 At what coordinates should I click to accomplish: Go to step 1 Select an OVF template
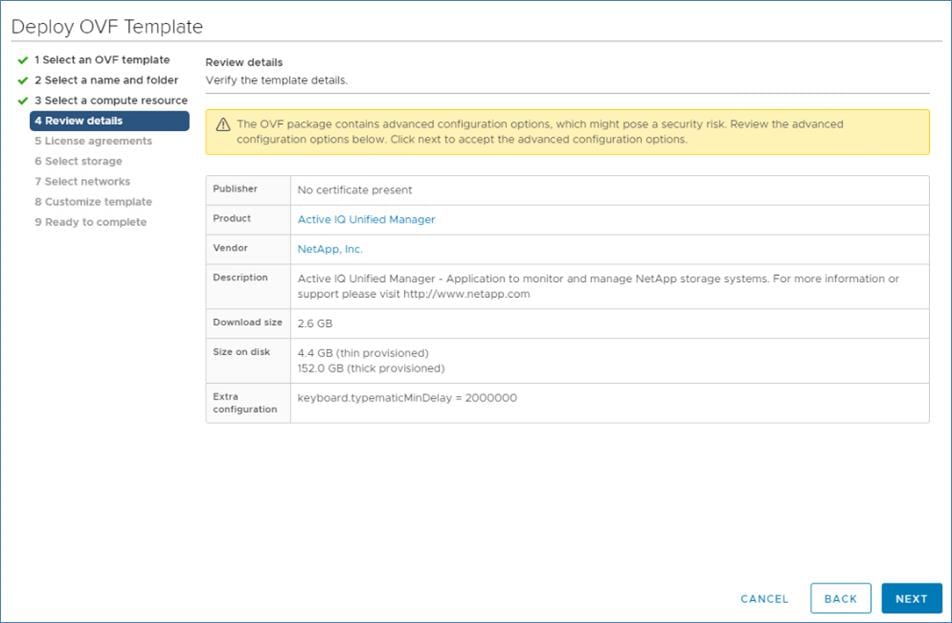(102, 60)
